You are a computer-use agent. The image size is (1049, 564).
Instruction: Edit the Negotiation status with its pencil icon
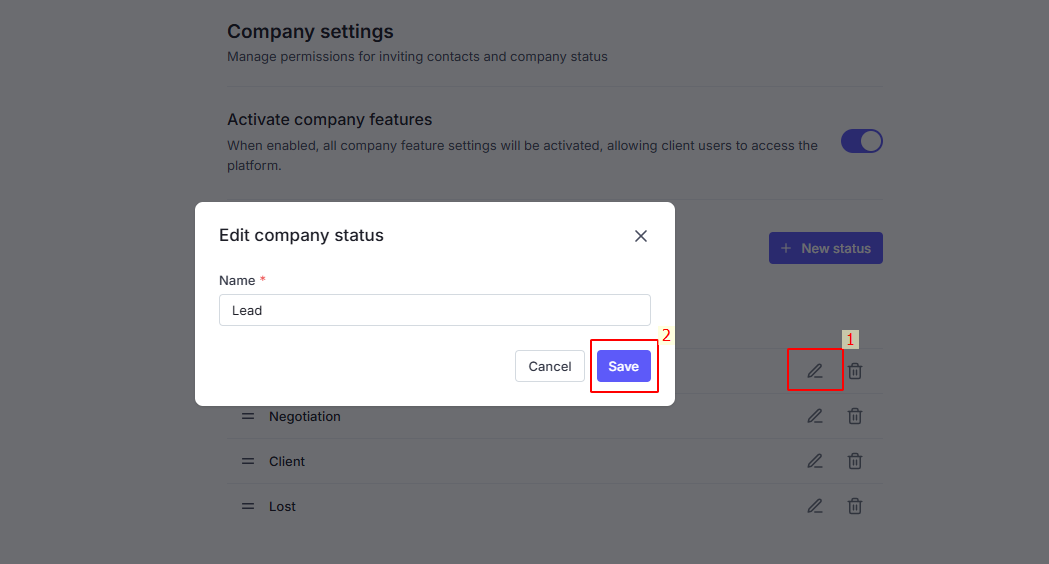815,416
